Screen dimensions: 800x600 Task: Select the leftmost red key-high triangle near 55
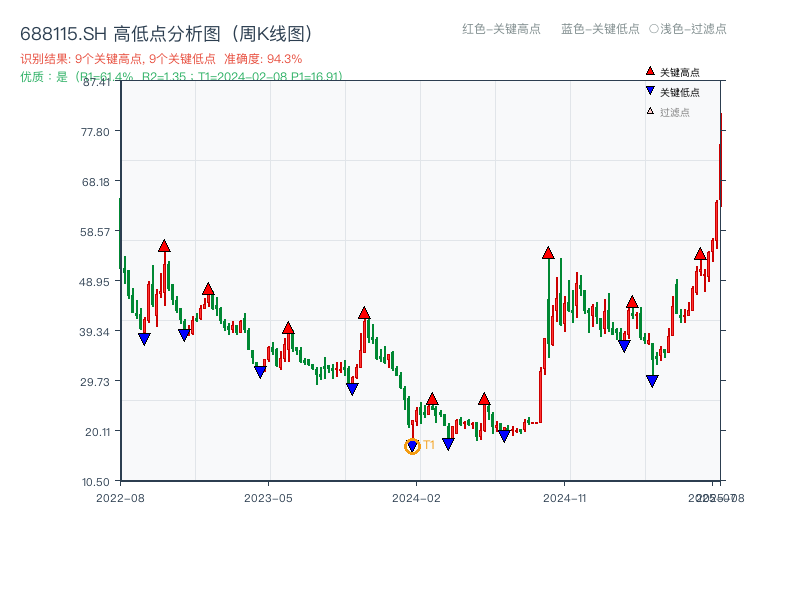(x=164, y=246)
